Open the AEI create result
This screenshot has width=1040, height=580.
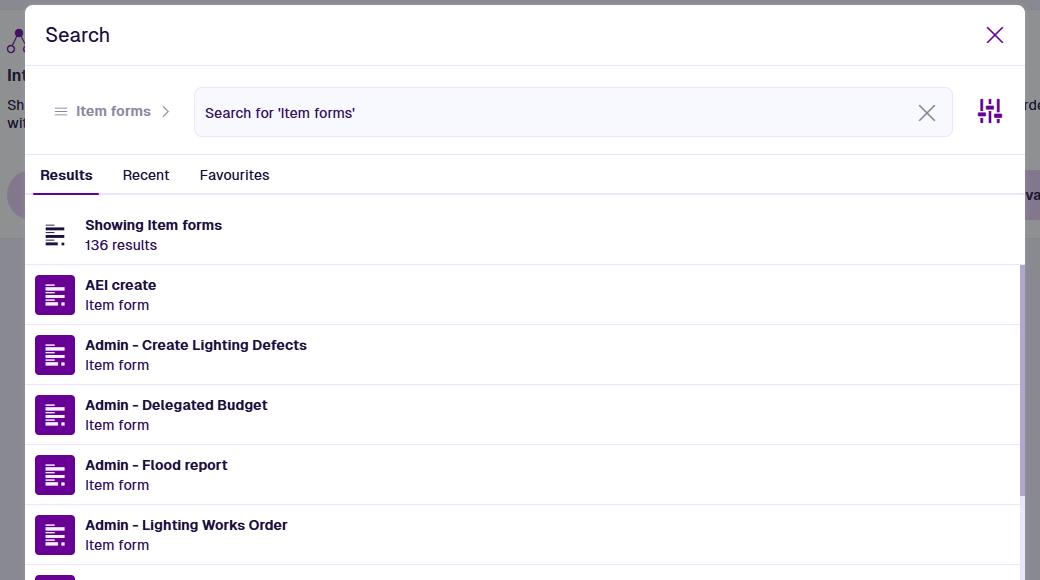pos(121,285)
